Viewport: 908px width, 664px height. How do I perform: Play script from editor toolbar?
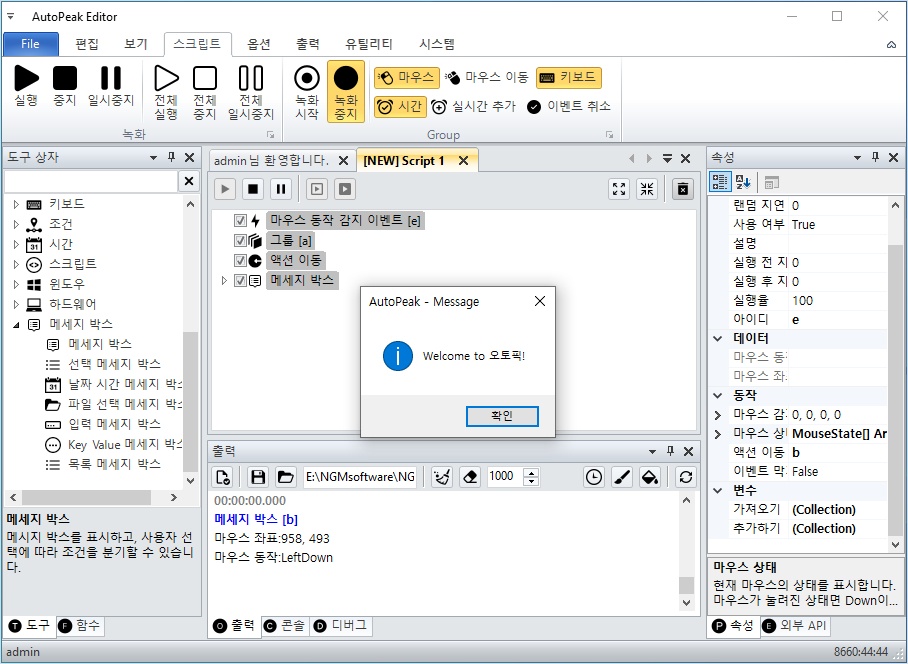tap(225, 189)
